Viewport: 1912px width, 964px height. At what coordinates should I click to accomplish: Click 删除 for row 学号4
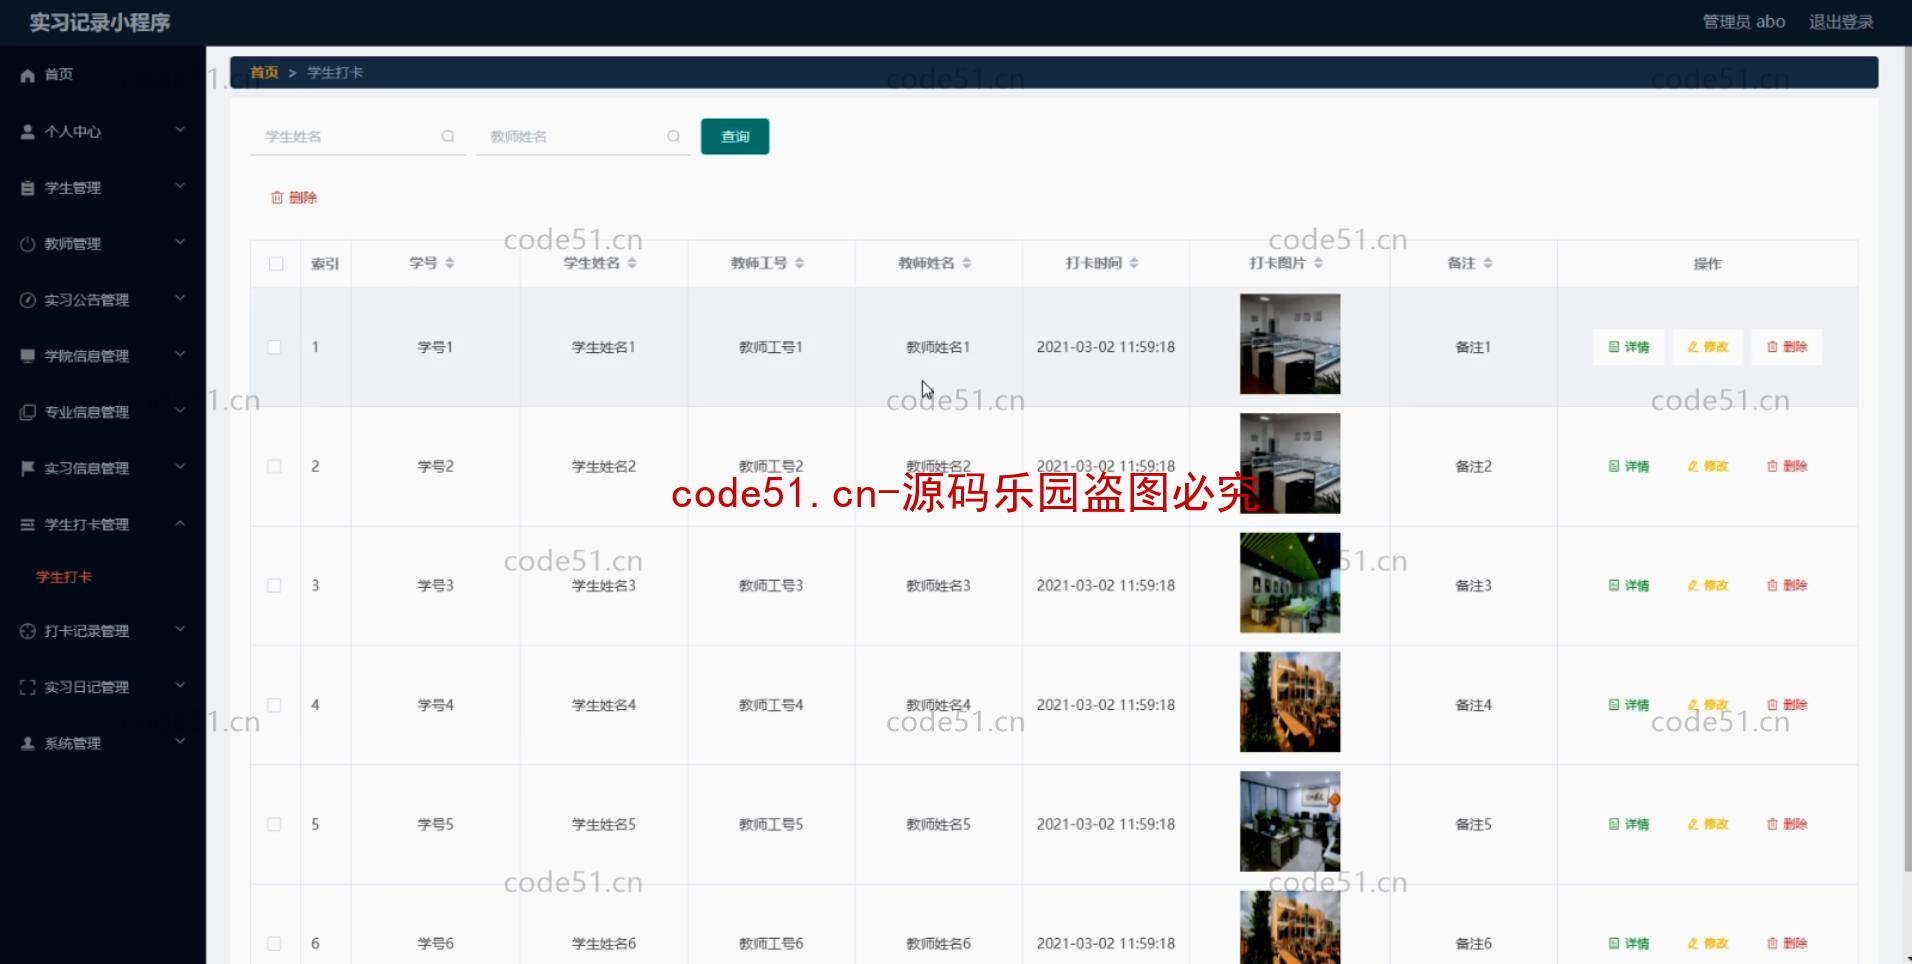point(1787,705)
